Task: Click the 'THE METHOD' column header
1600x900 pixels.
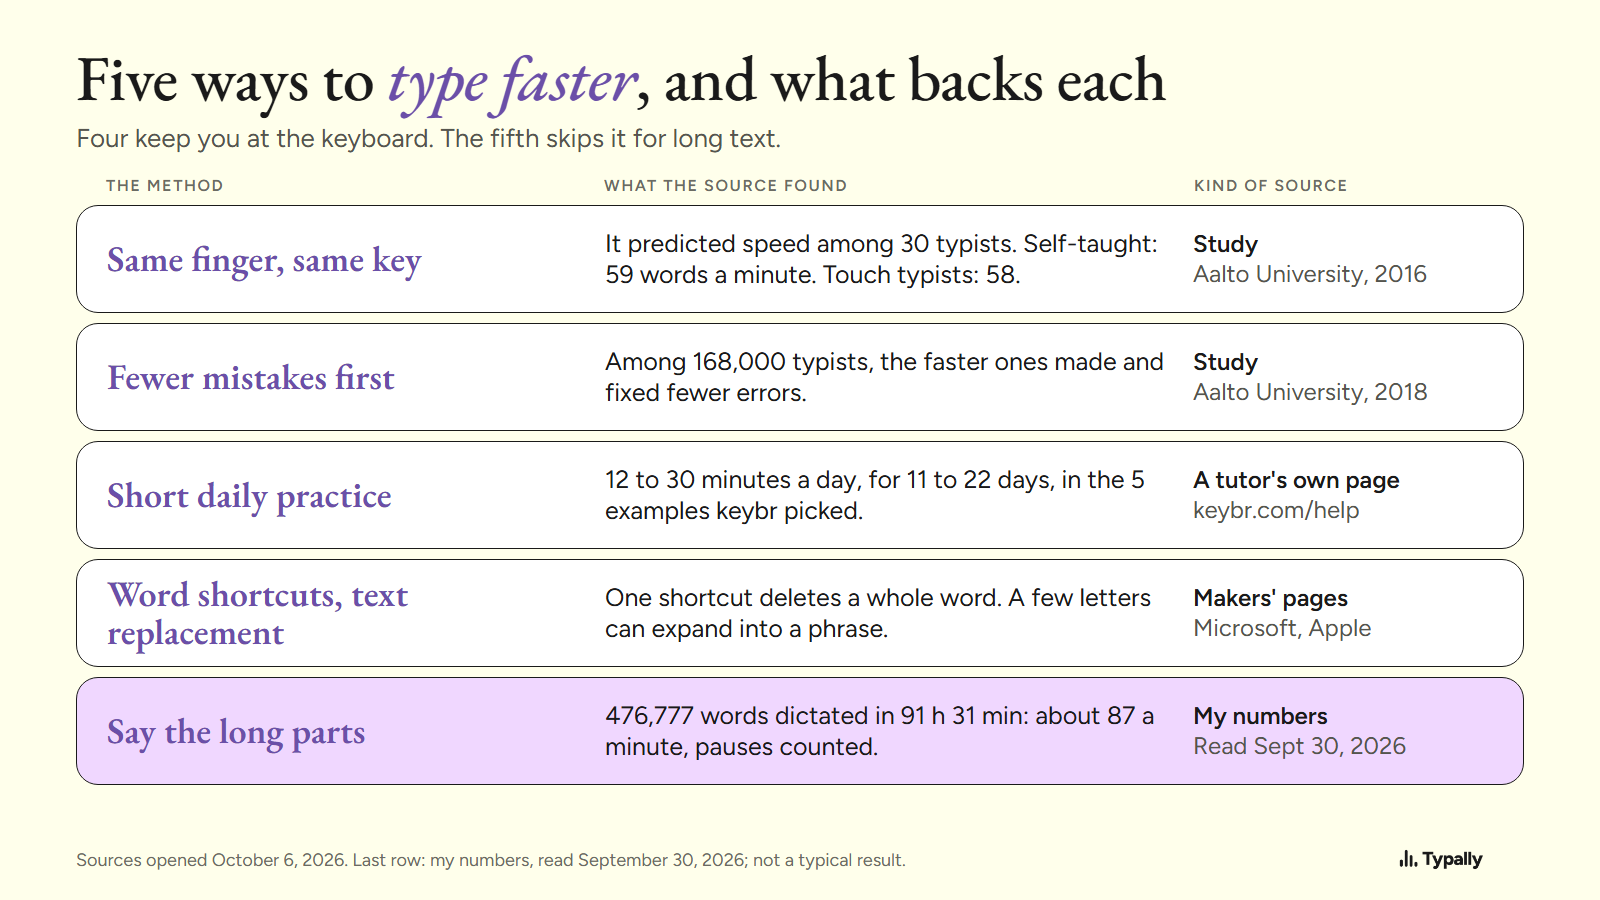Action: click(x=165, y=186)
